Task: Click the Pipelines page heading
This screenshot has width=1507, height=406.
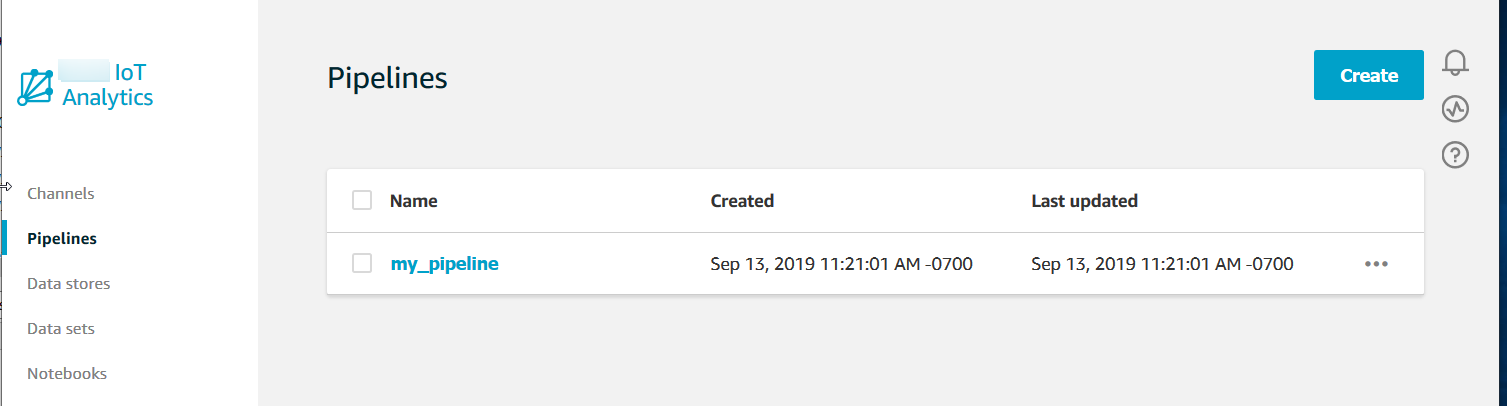Action: click(387, 78)
